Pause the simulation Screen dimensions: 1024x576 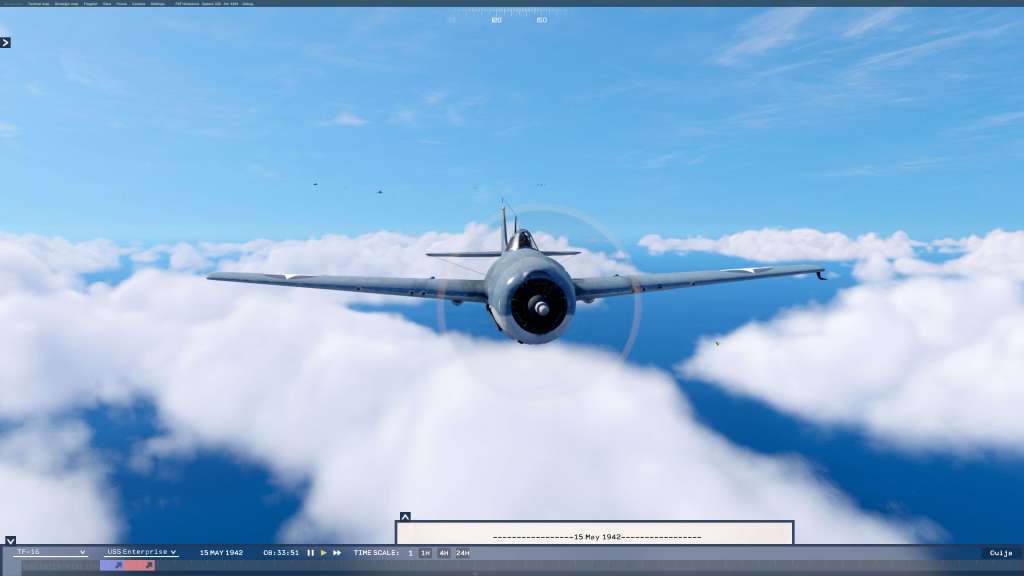310,552
